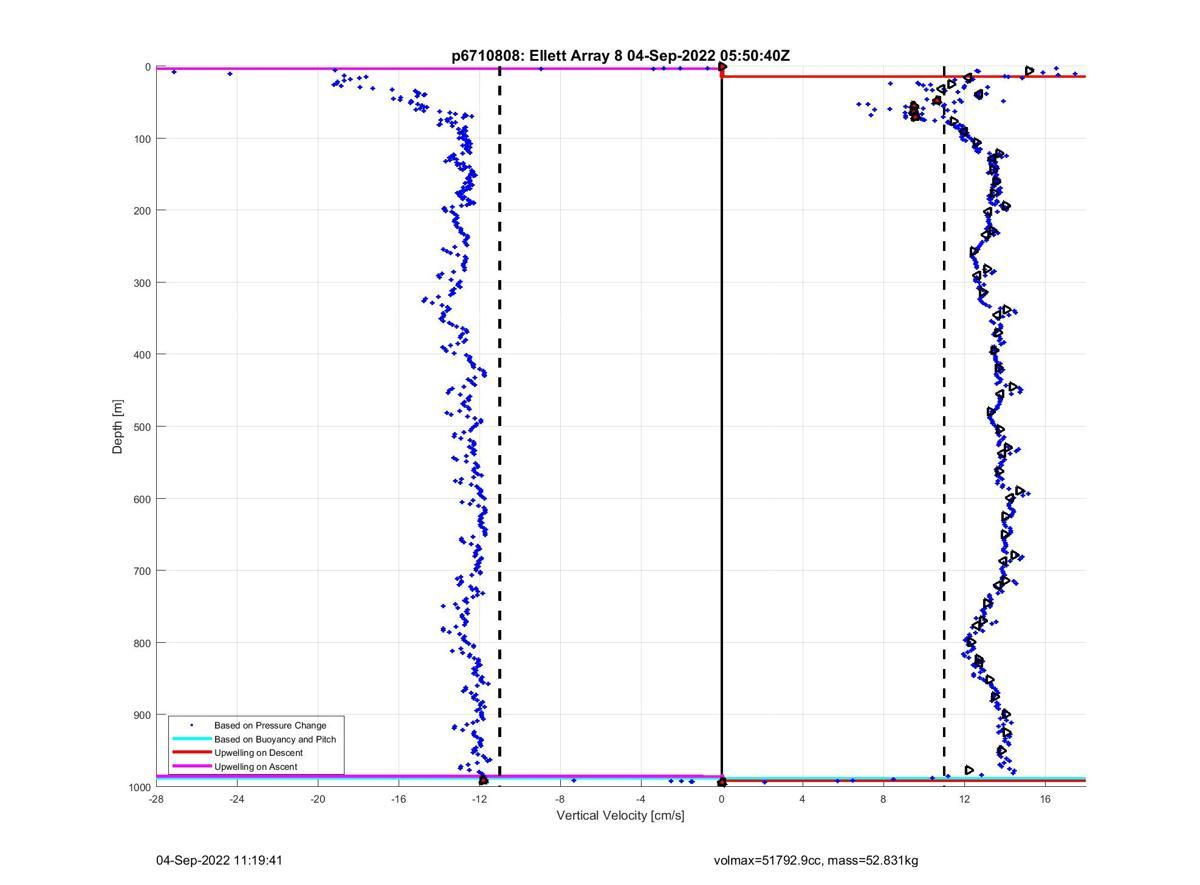Select the 'Based on Buoyancy and Pitch' legend entry
This screenshot has height=885, width=1200.
coord(275,739)
